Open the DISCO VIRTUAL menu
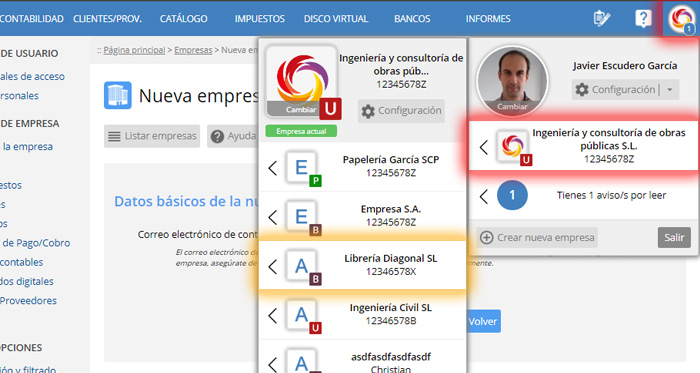Image resolution: width=700 pixels, height=373 pixels. click(x=336, y=19)
